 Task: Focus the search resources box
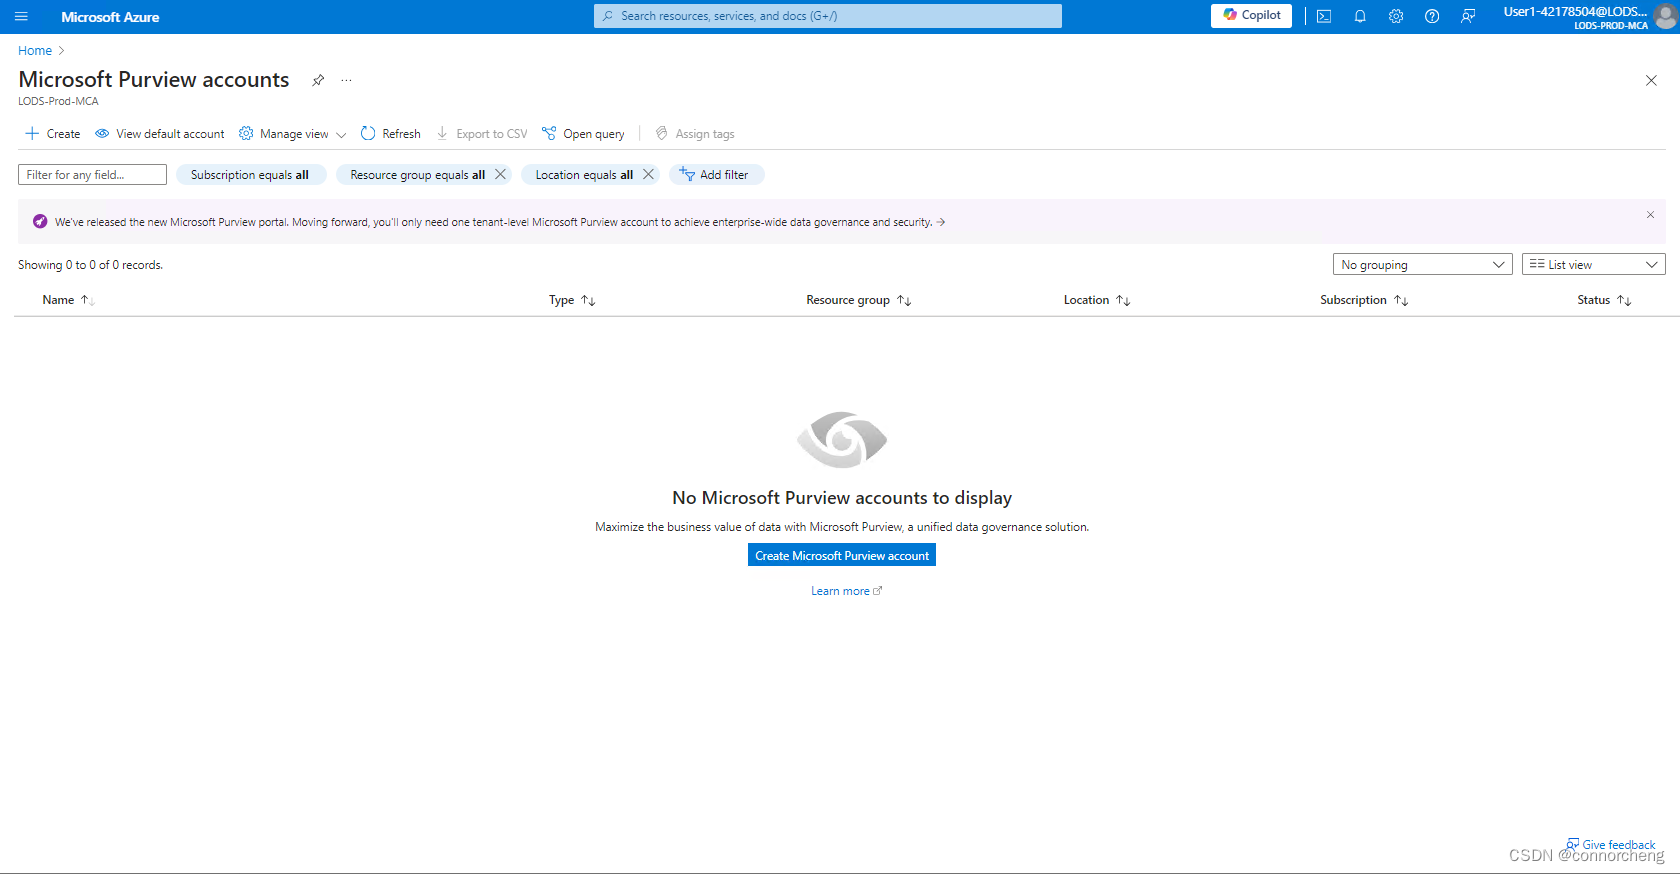pos(828,16)
